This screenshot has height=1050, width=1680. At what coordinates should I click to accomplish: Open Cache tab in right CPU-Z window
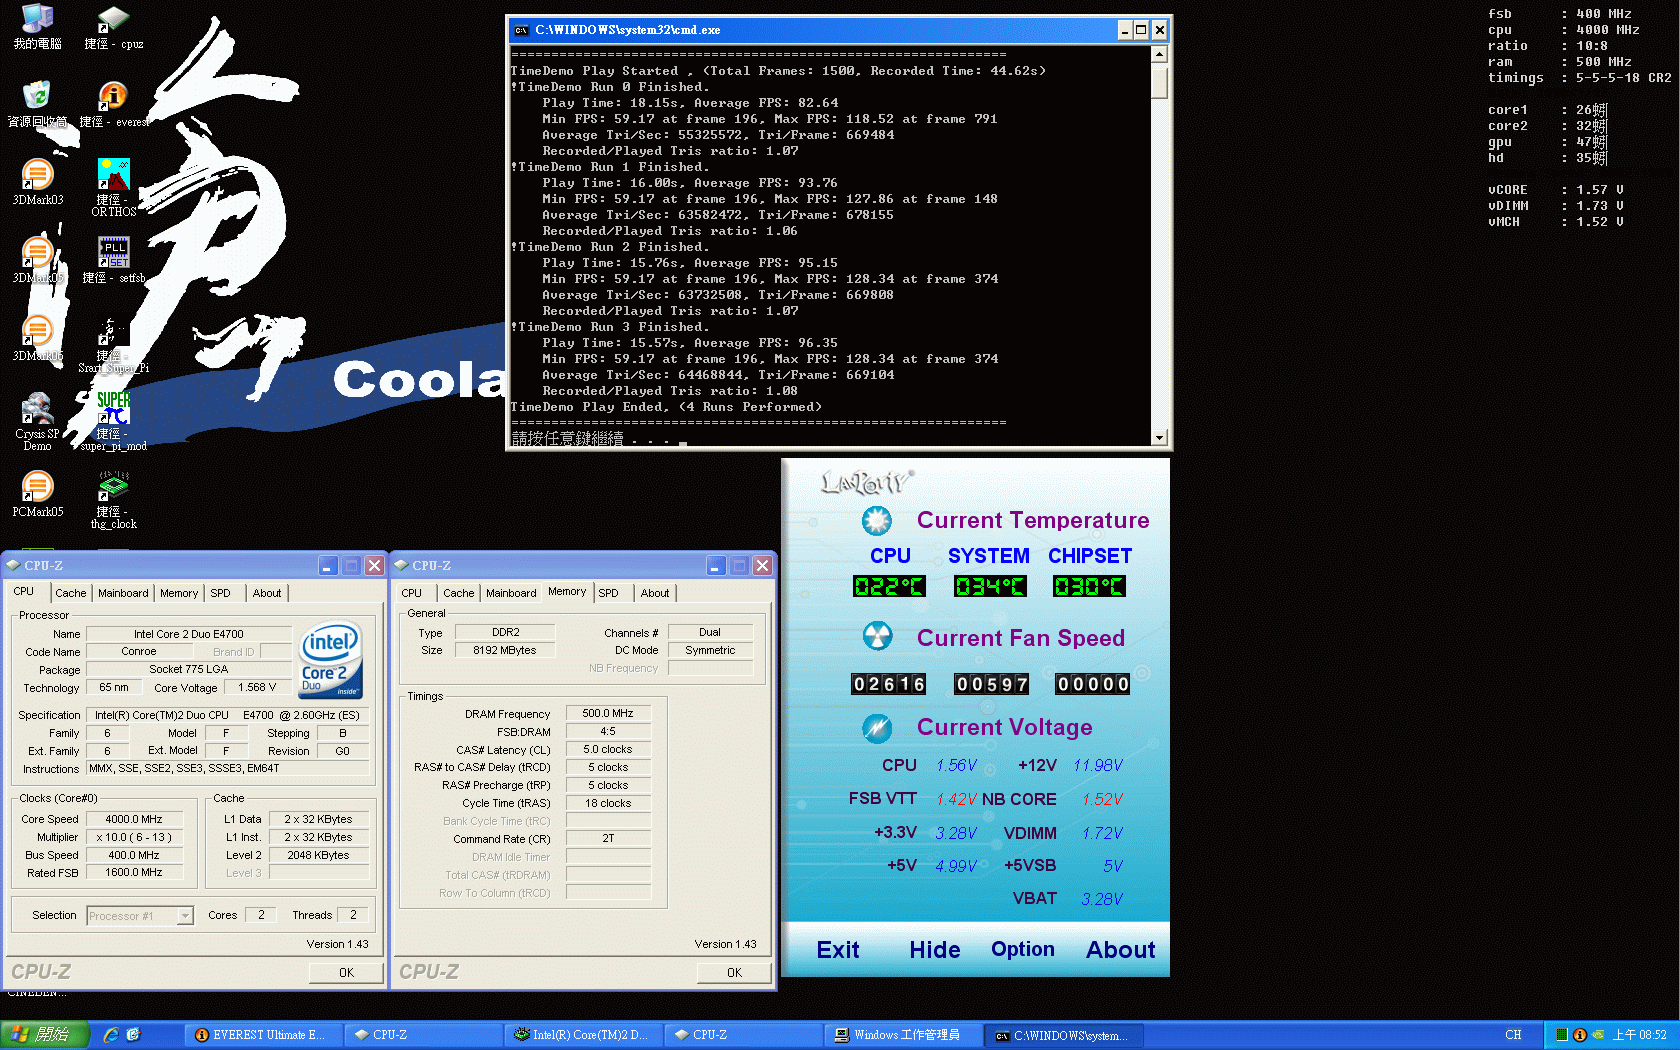[x=458, y=593]
